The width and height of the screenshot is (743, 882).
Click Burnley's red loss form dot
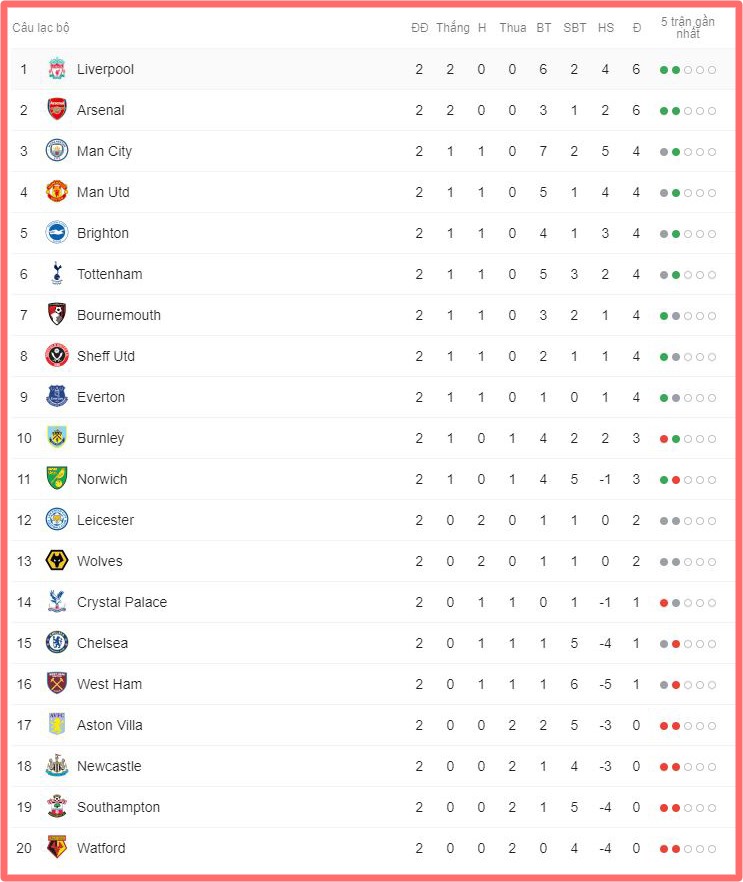664,439
